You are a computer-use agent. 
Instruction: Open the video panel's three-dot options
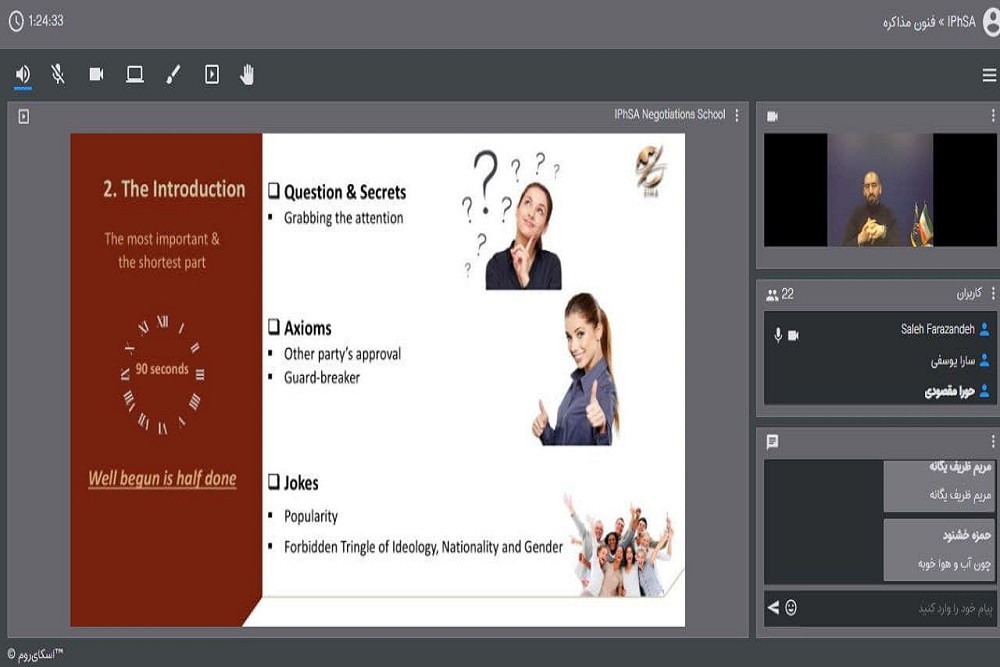pyautogui.click(x=992, y=116)
